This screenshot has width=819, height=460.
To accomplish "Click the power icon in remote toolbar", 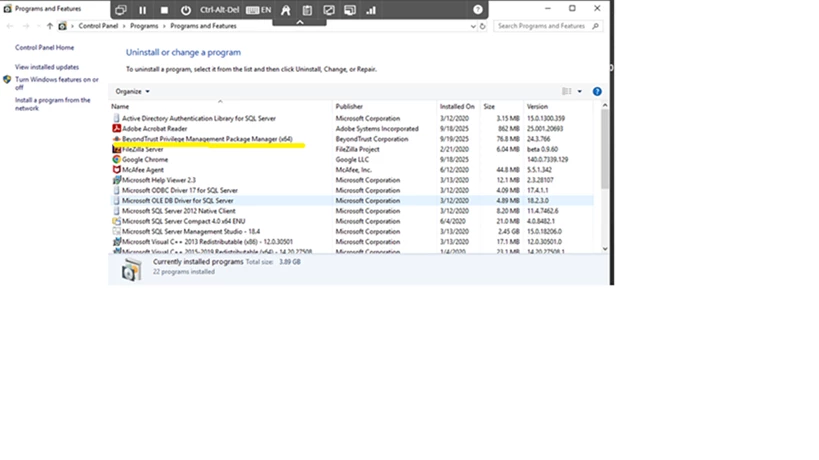I will click(x=185, y=10).
